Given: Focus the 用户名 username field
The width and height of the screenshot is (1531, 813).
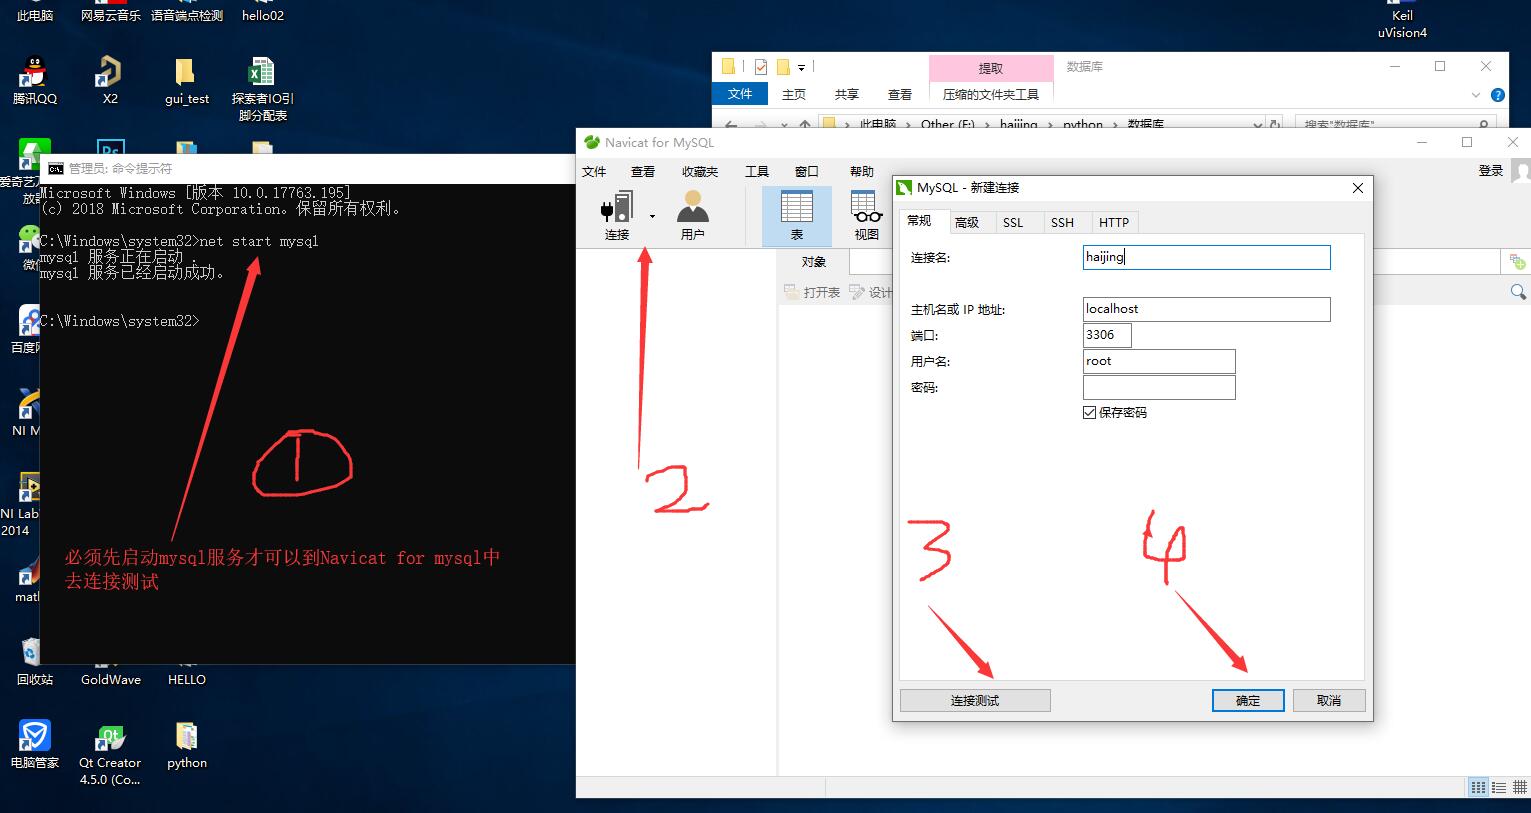Looking at the screenshot, I should pos(1159,361).
